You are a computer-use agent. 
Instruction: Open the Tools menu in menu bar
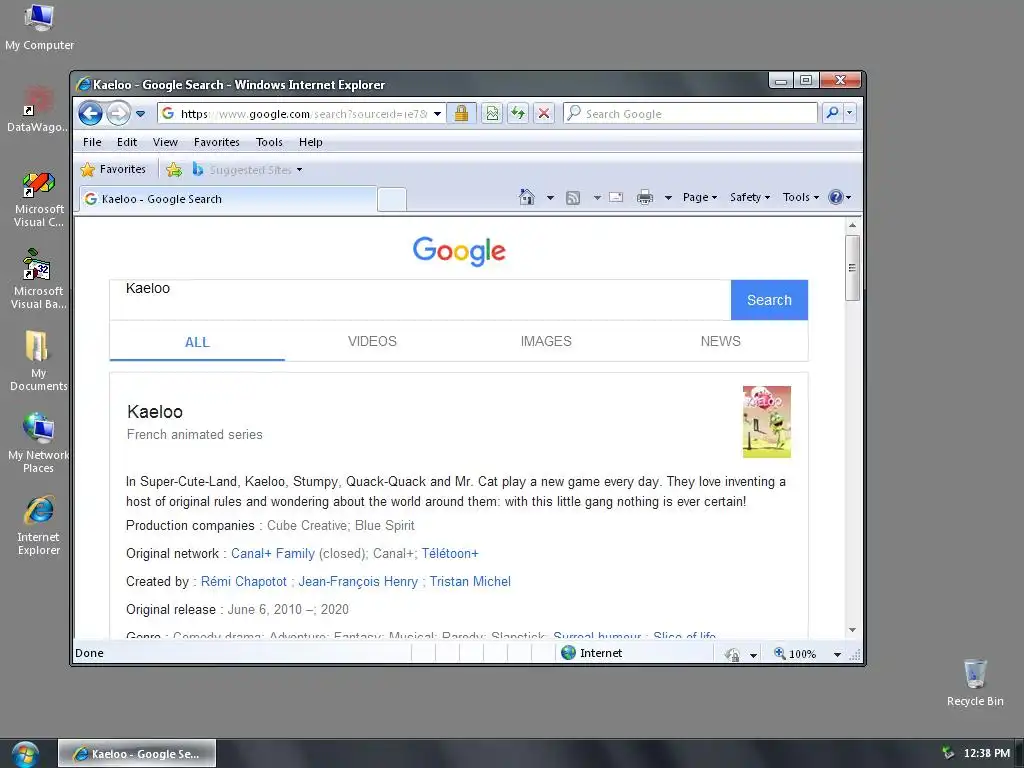(269, 142)
